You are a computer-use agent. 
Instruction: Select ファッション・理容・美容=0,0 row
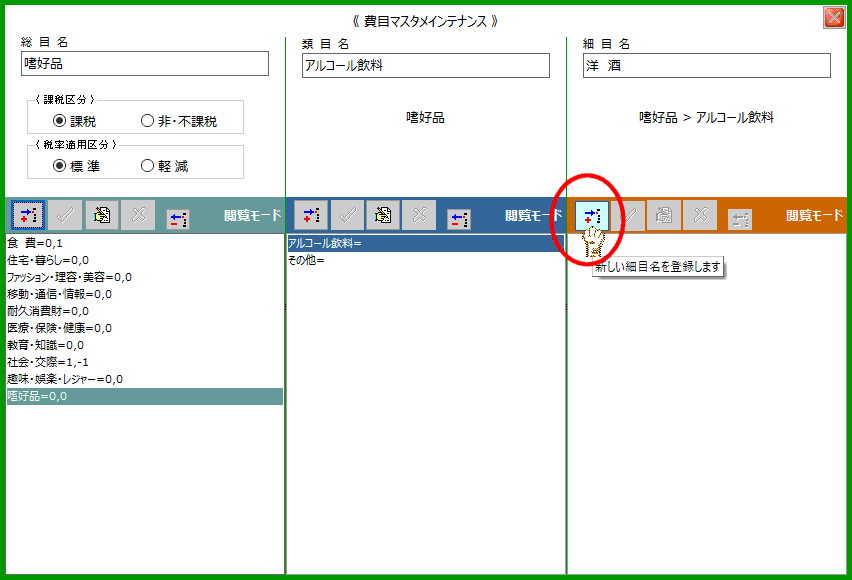pos(145,277)
